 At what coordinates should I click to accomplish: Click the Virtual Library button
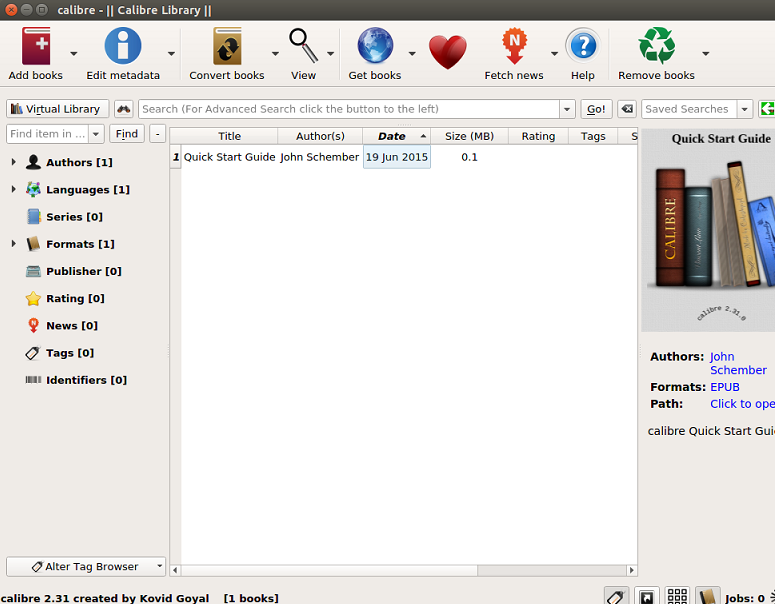pos(58,109)
